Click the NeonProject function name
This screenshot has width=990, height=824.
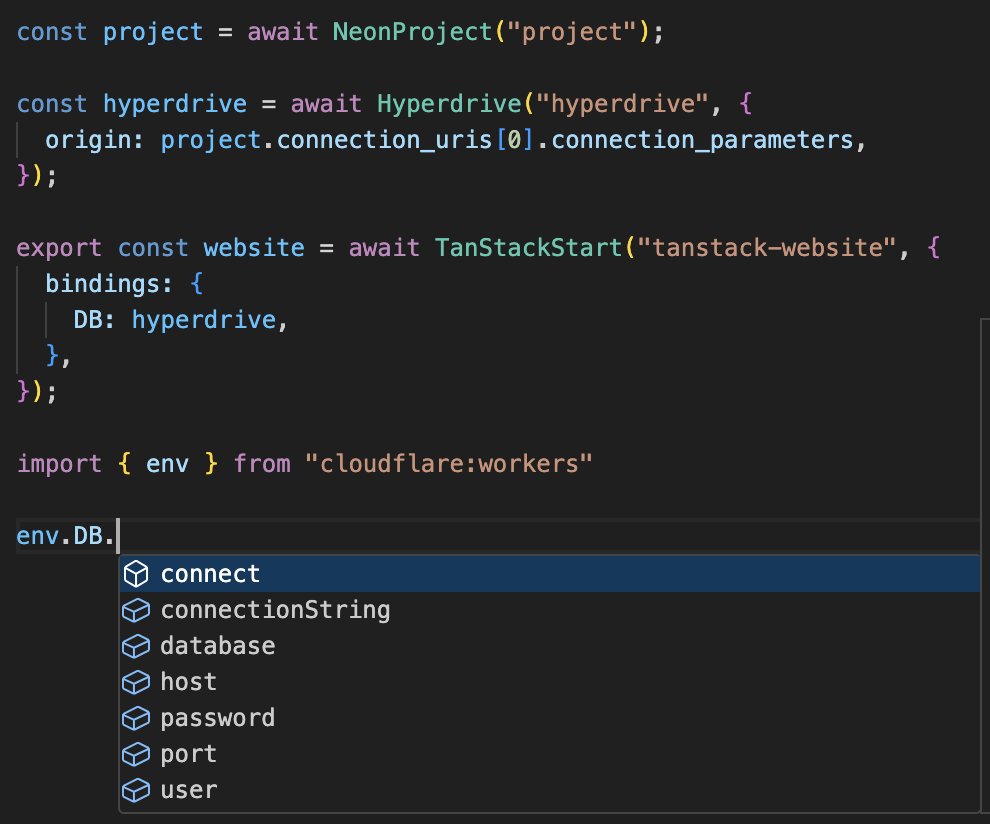(413, 32)
